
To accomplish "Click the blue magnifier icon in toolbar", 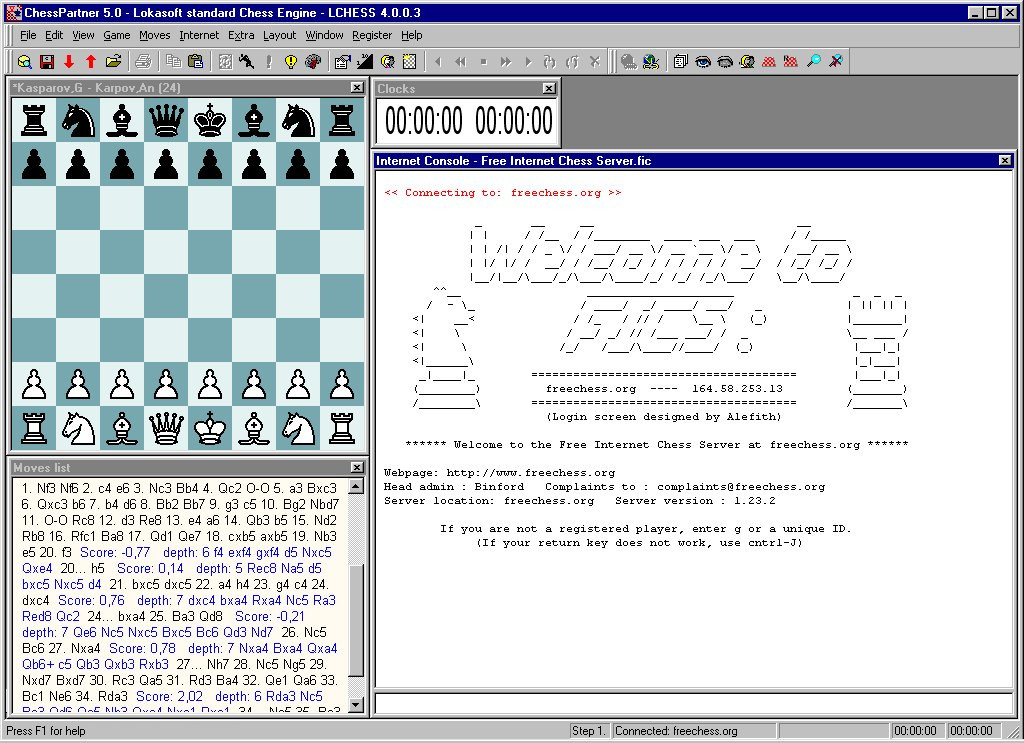I will click(814, 61).
